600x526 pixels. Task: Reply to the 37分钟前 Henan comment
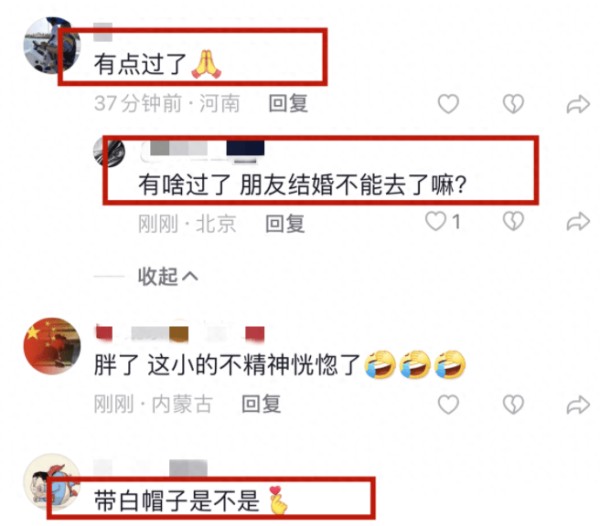288,103
